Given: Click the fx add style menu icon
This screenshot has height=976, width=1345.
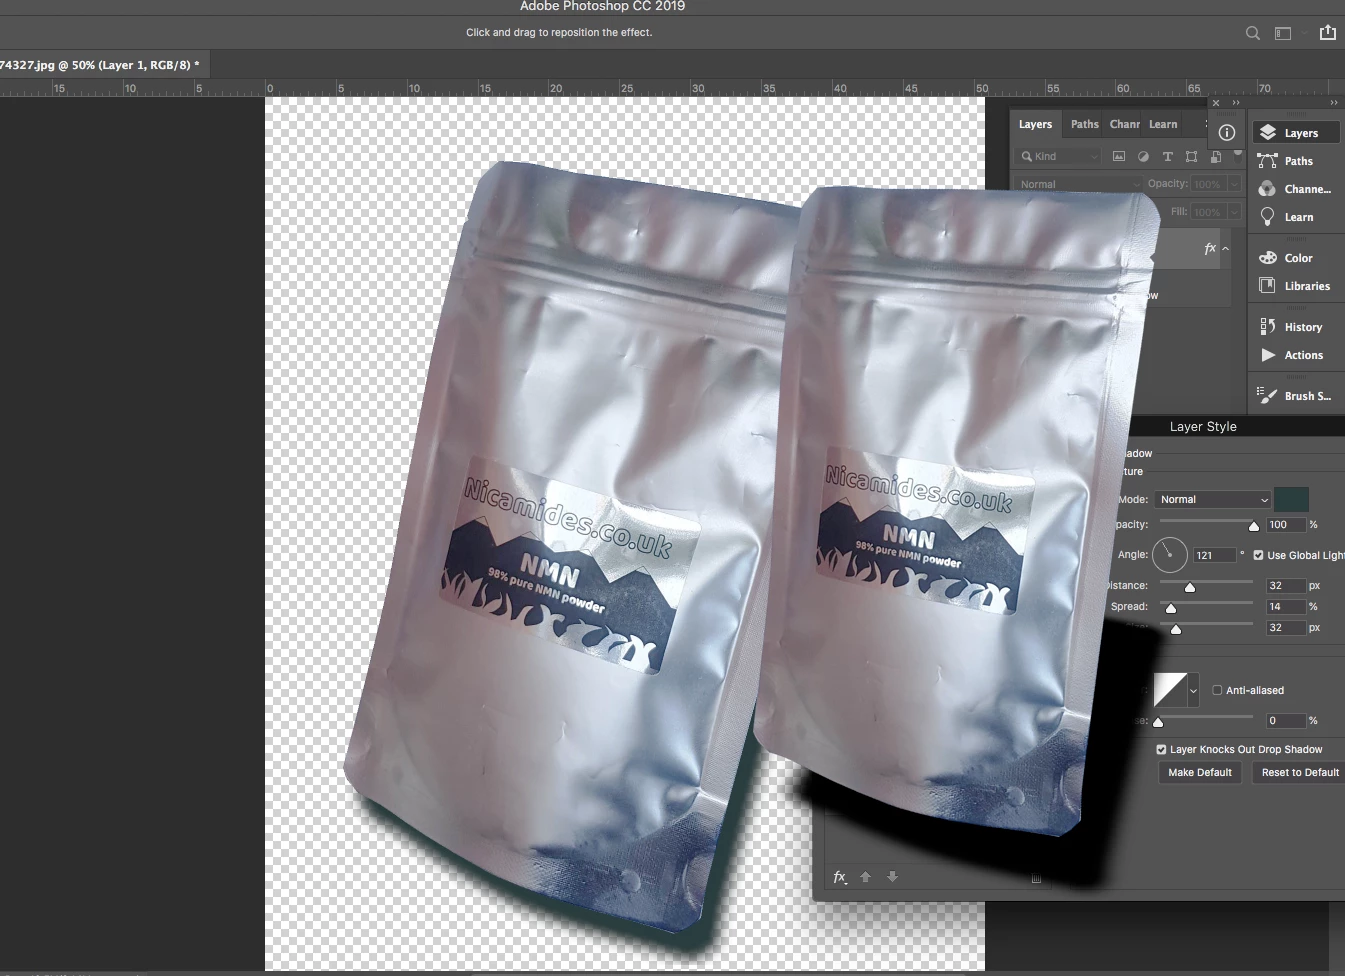Looking at the screenshot, I should click(x=840, y=877).
